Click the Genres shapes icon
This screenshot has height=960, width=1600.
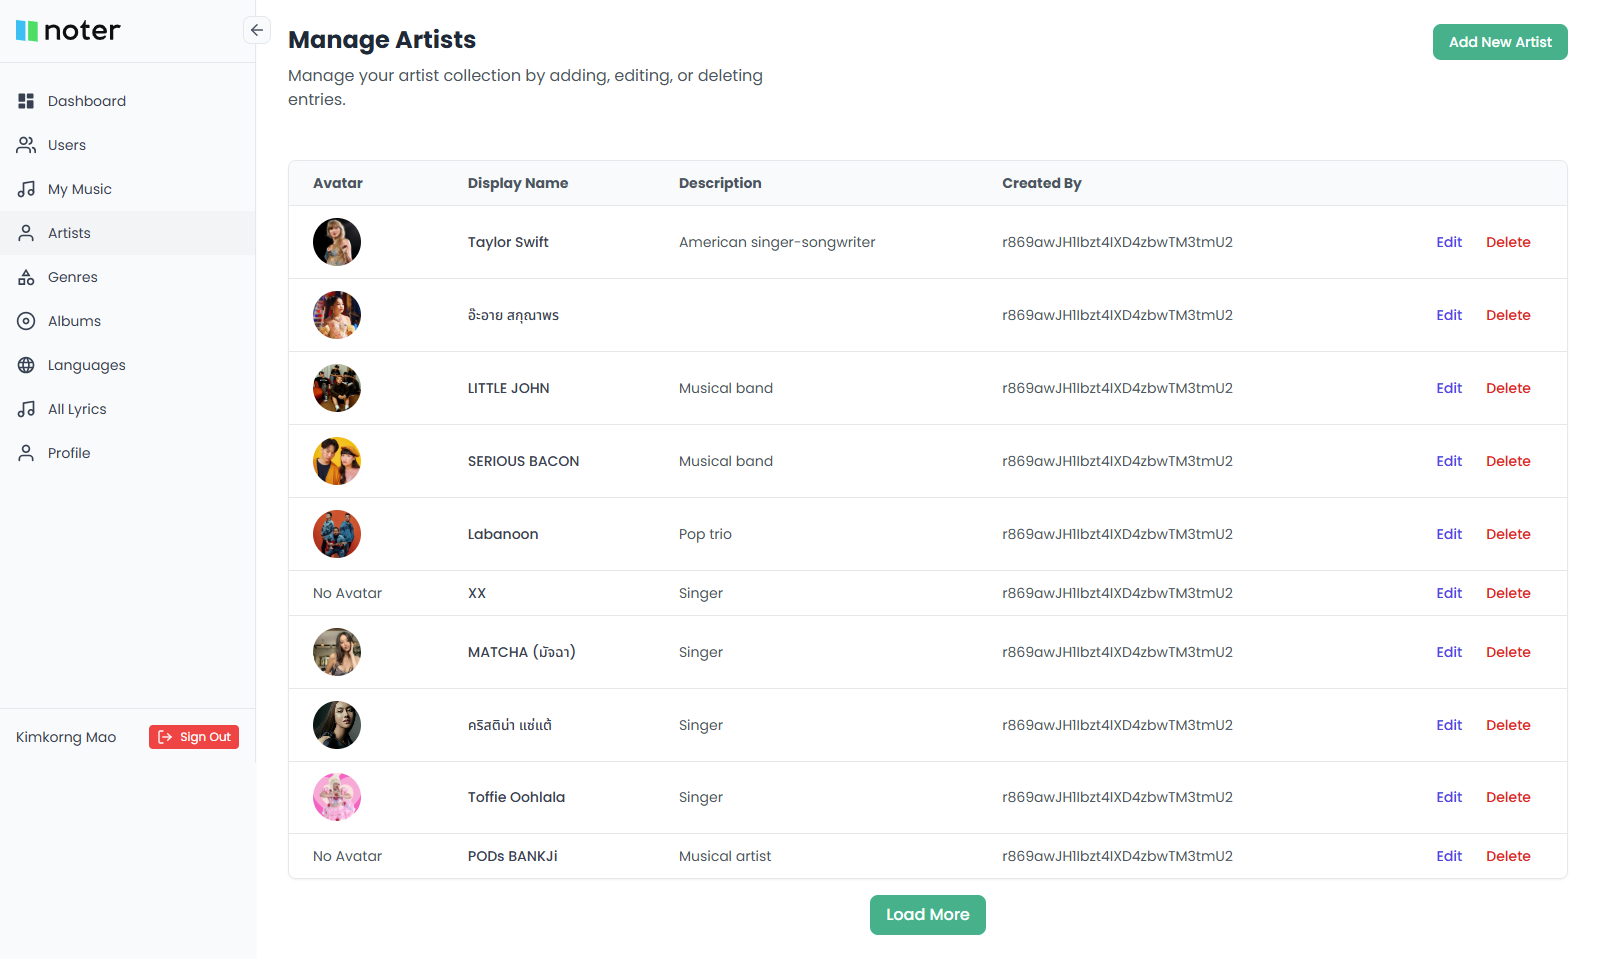click(x=26, y=277)
